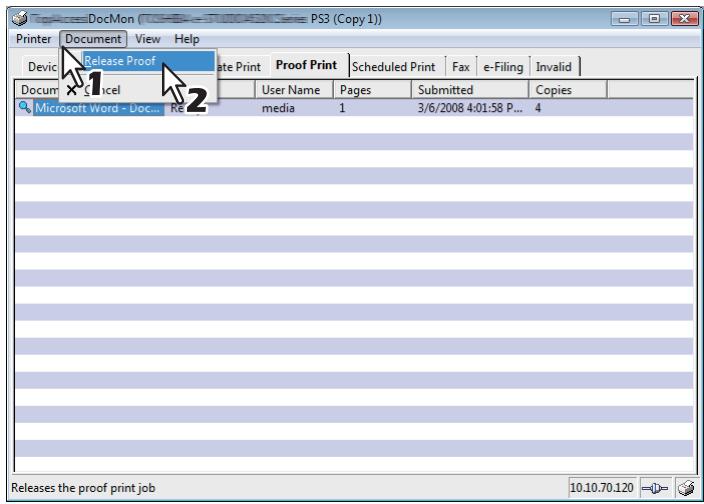Screen dimensions: 704x504
Task: Sort by the Copies column
Action: point(568,90)
